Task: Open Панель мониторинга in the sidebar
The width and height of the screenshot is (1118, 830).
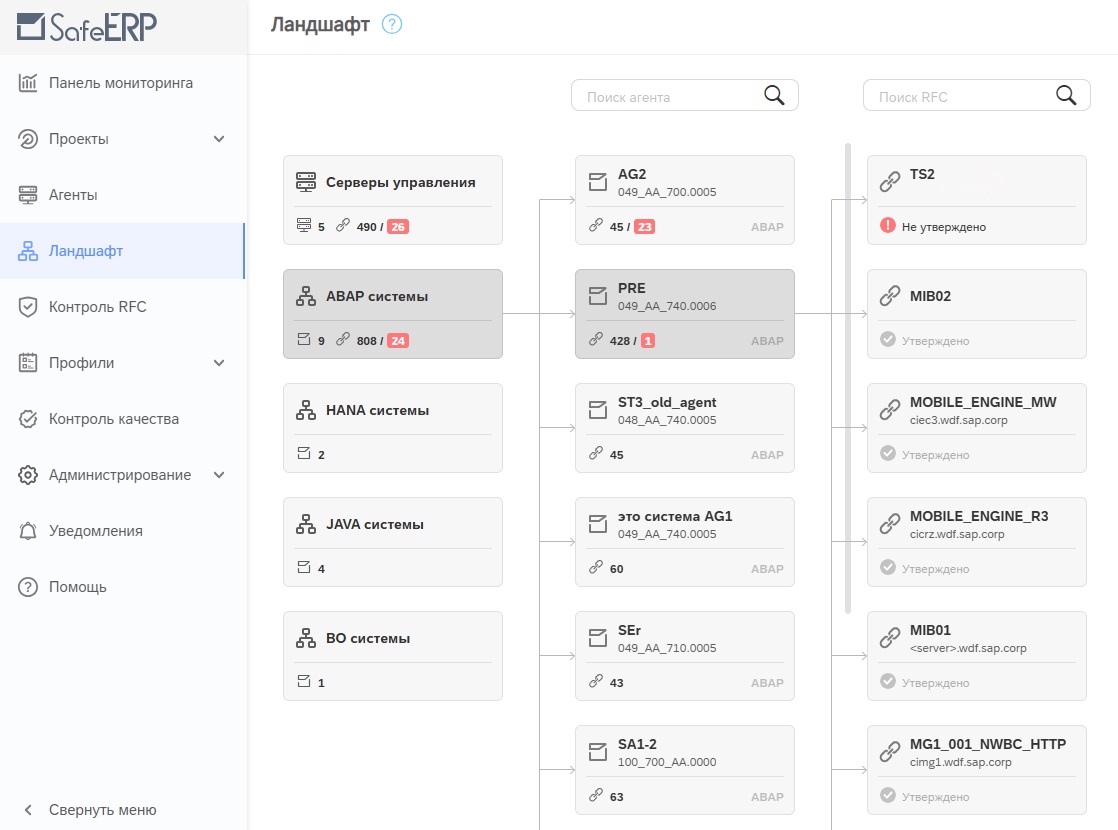Action: coord(120,83)
